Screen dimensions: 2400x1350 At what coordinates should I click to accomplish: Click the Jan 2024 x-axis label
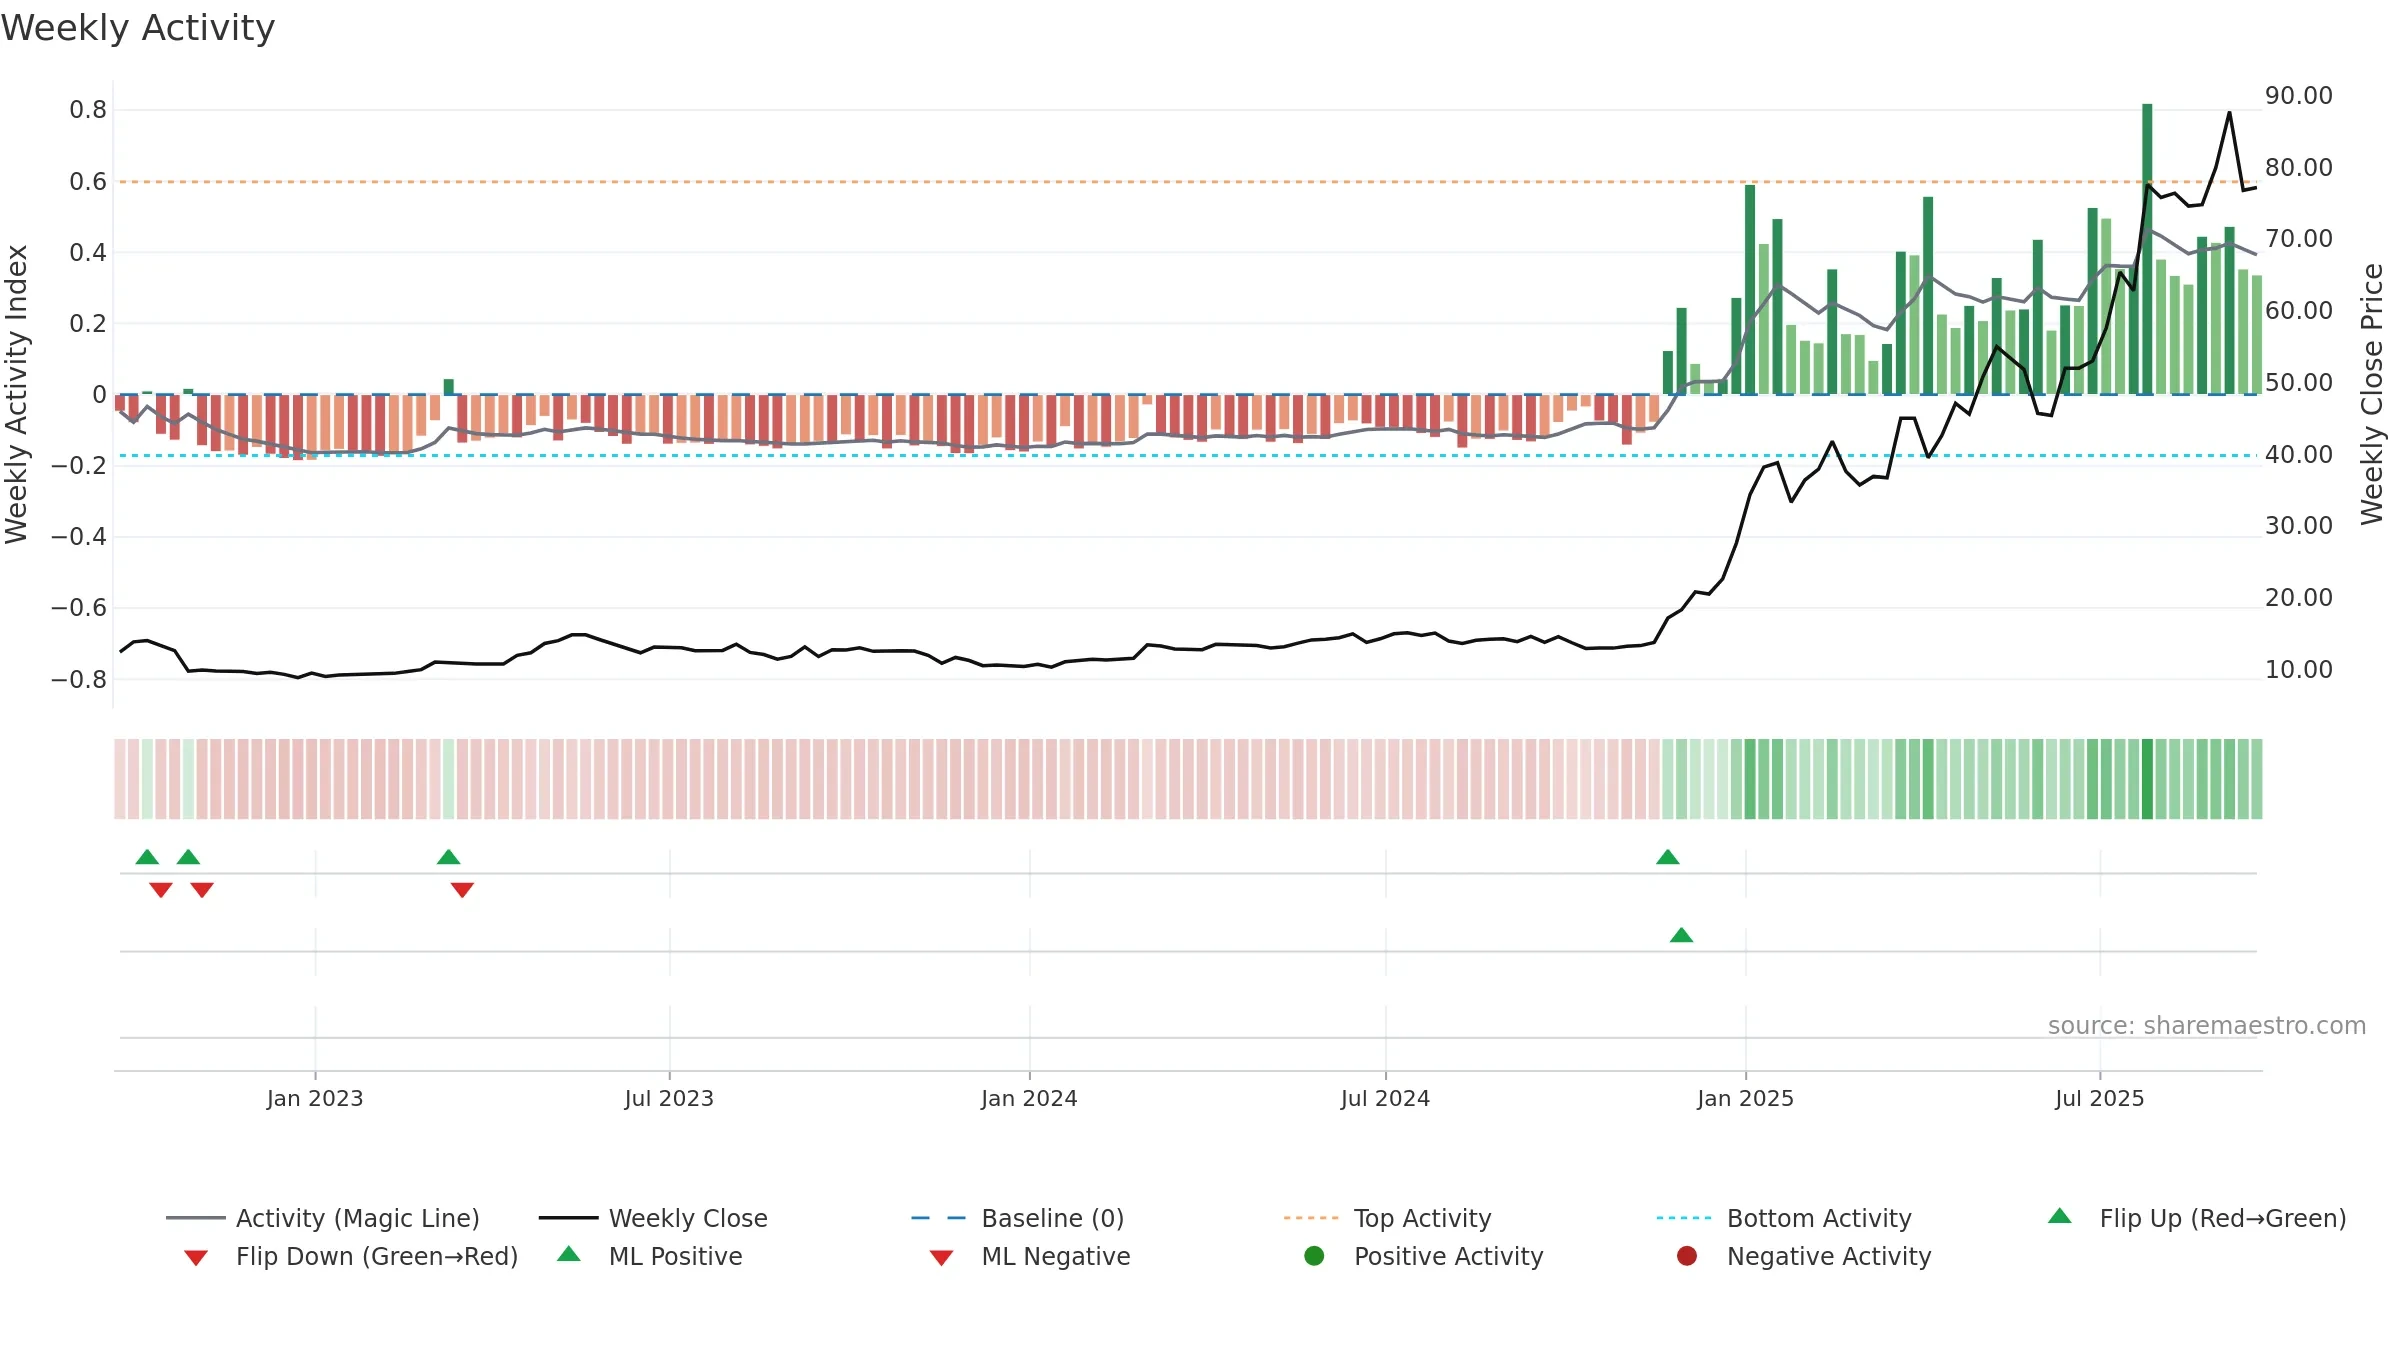1030,1098
